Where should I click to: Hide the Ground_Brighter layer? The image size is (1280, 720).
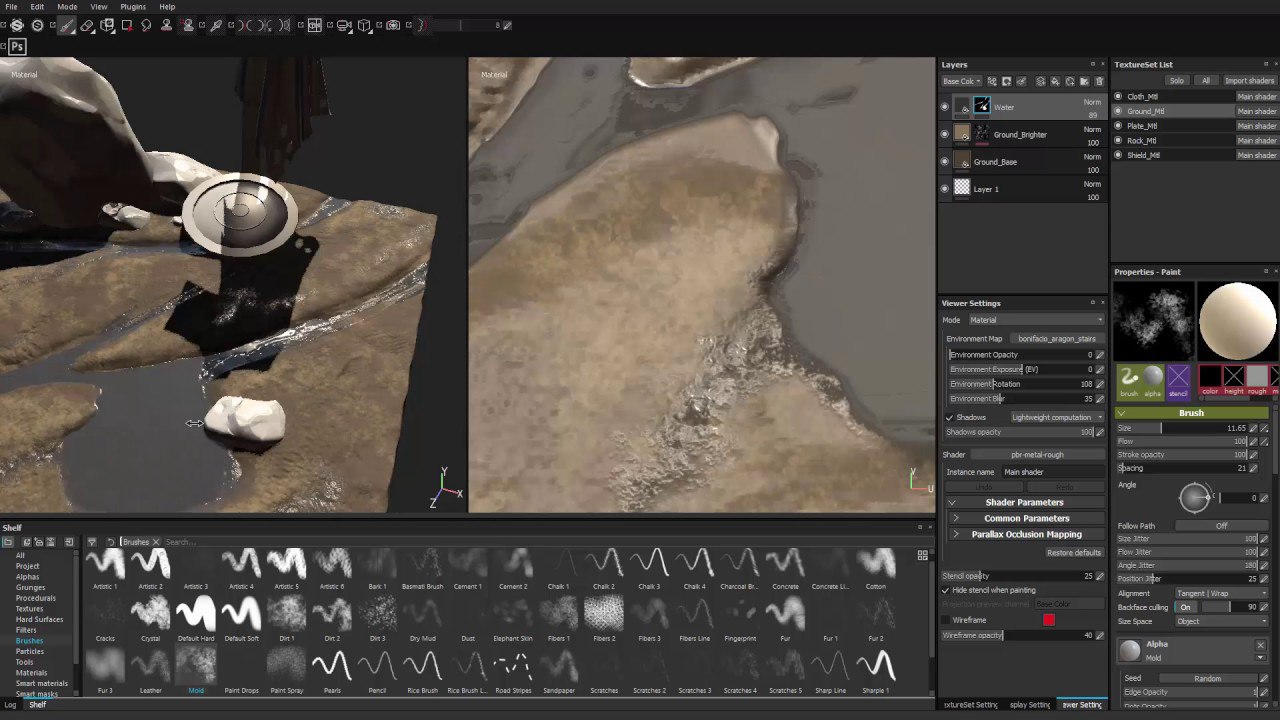click(944, 134)
